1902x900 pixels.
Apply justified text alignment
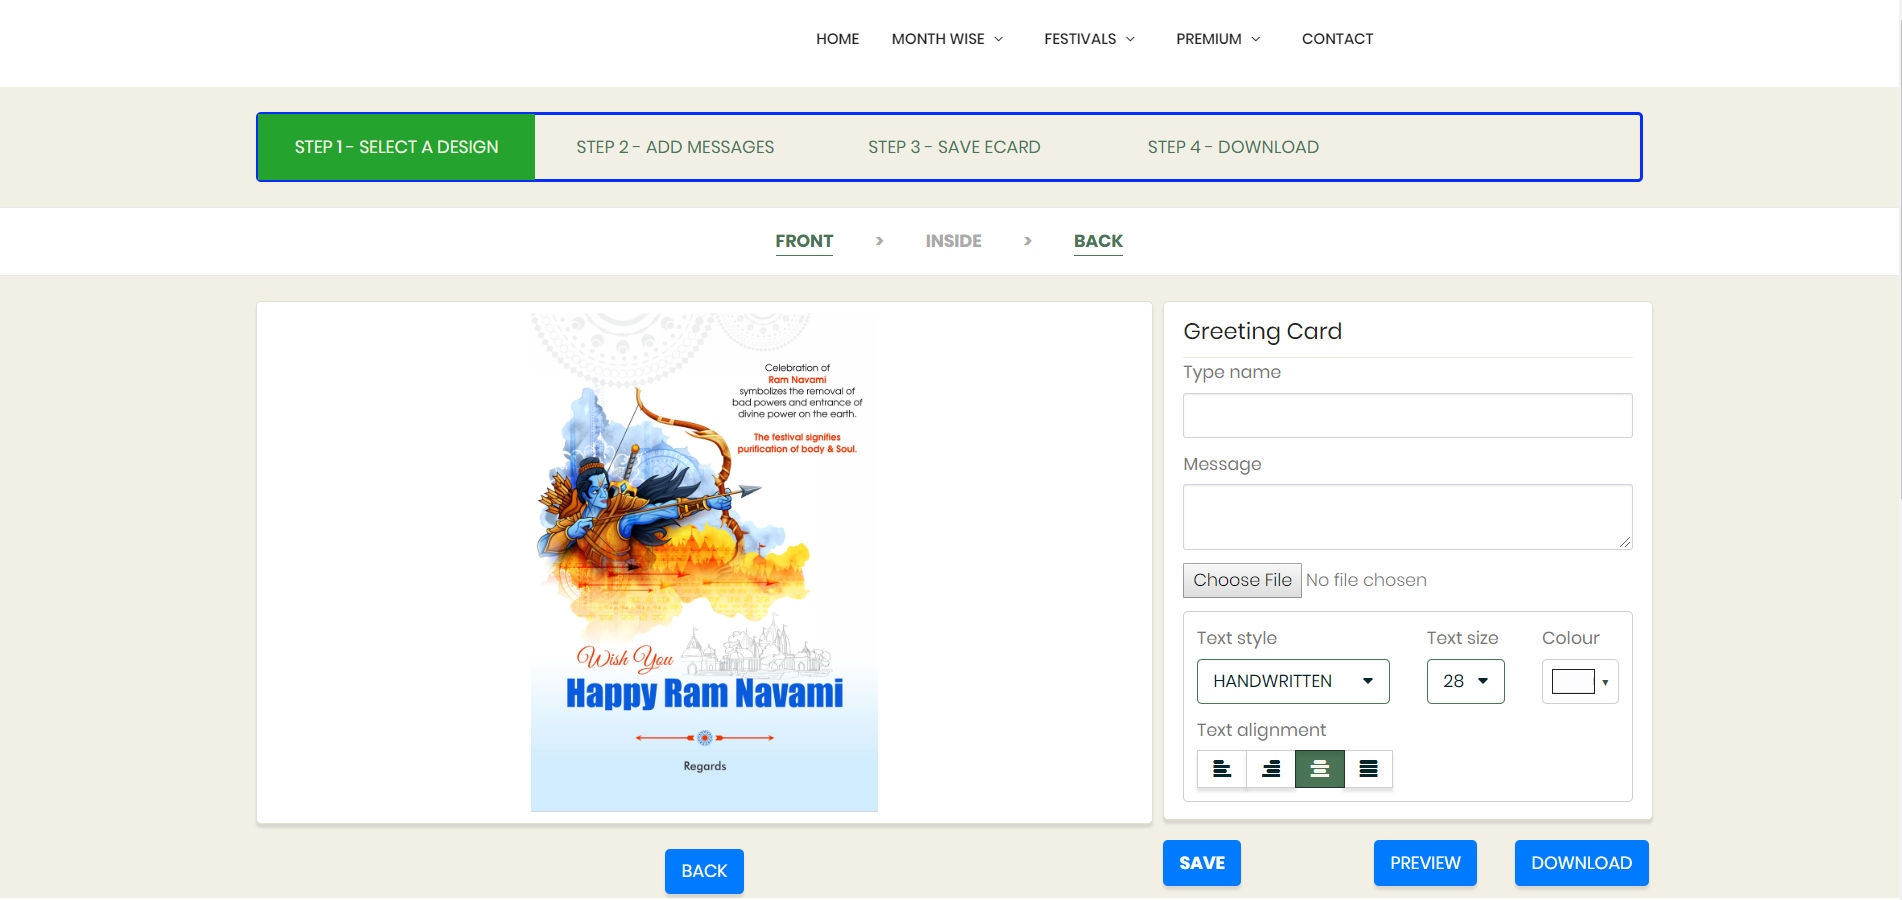point(1368,769)
